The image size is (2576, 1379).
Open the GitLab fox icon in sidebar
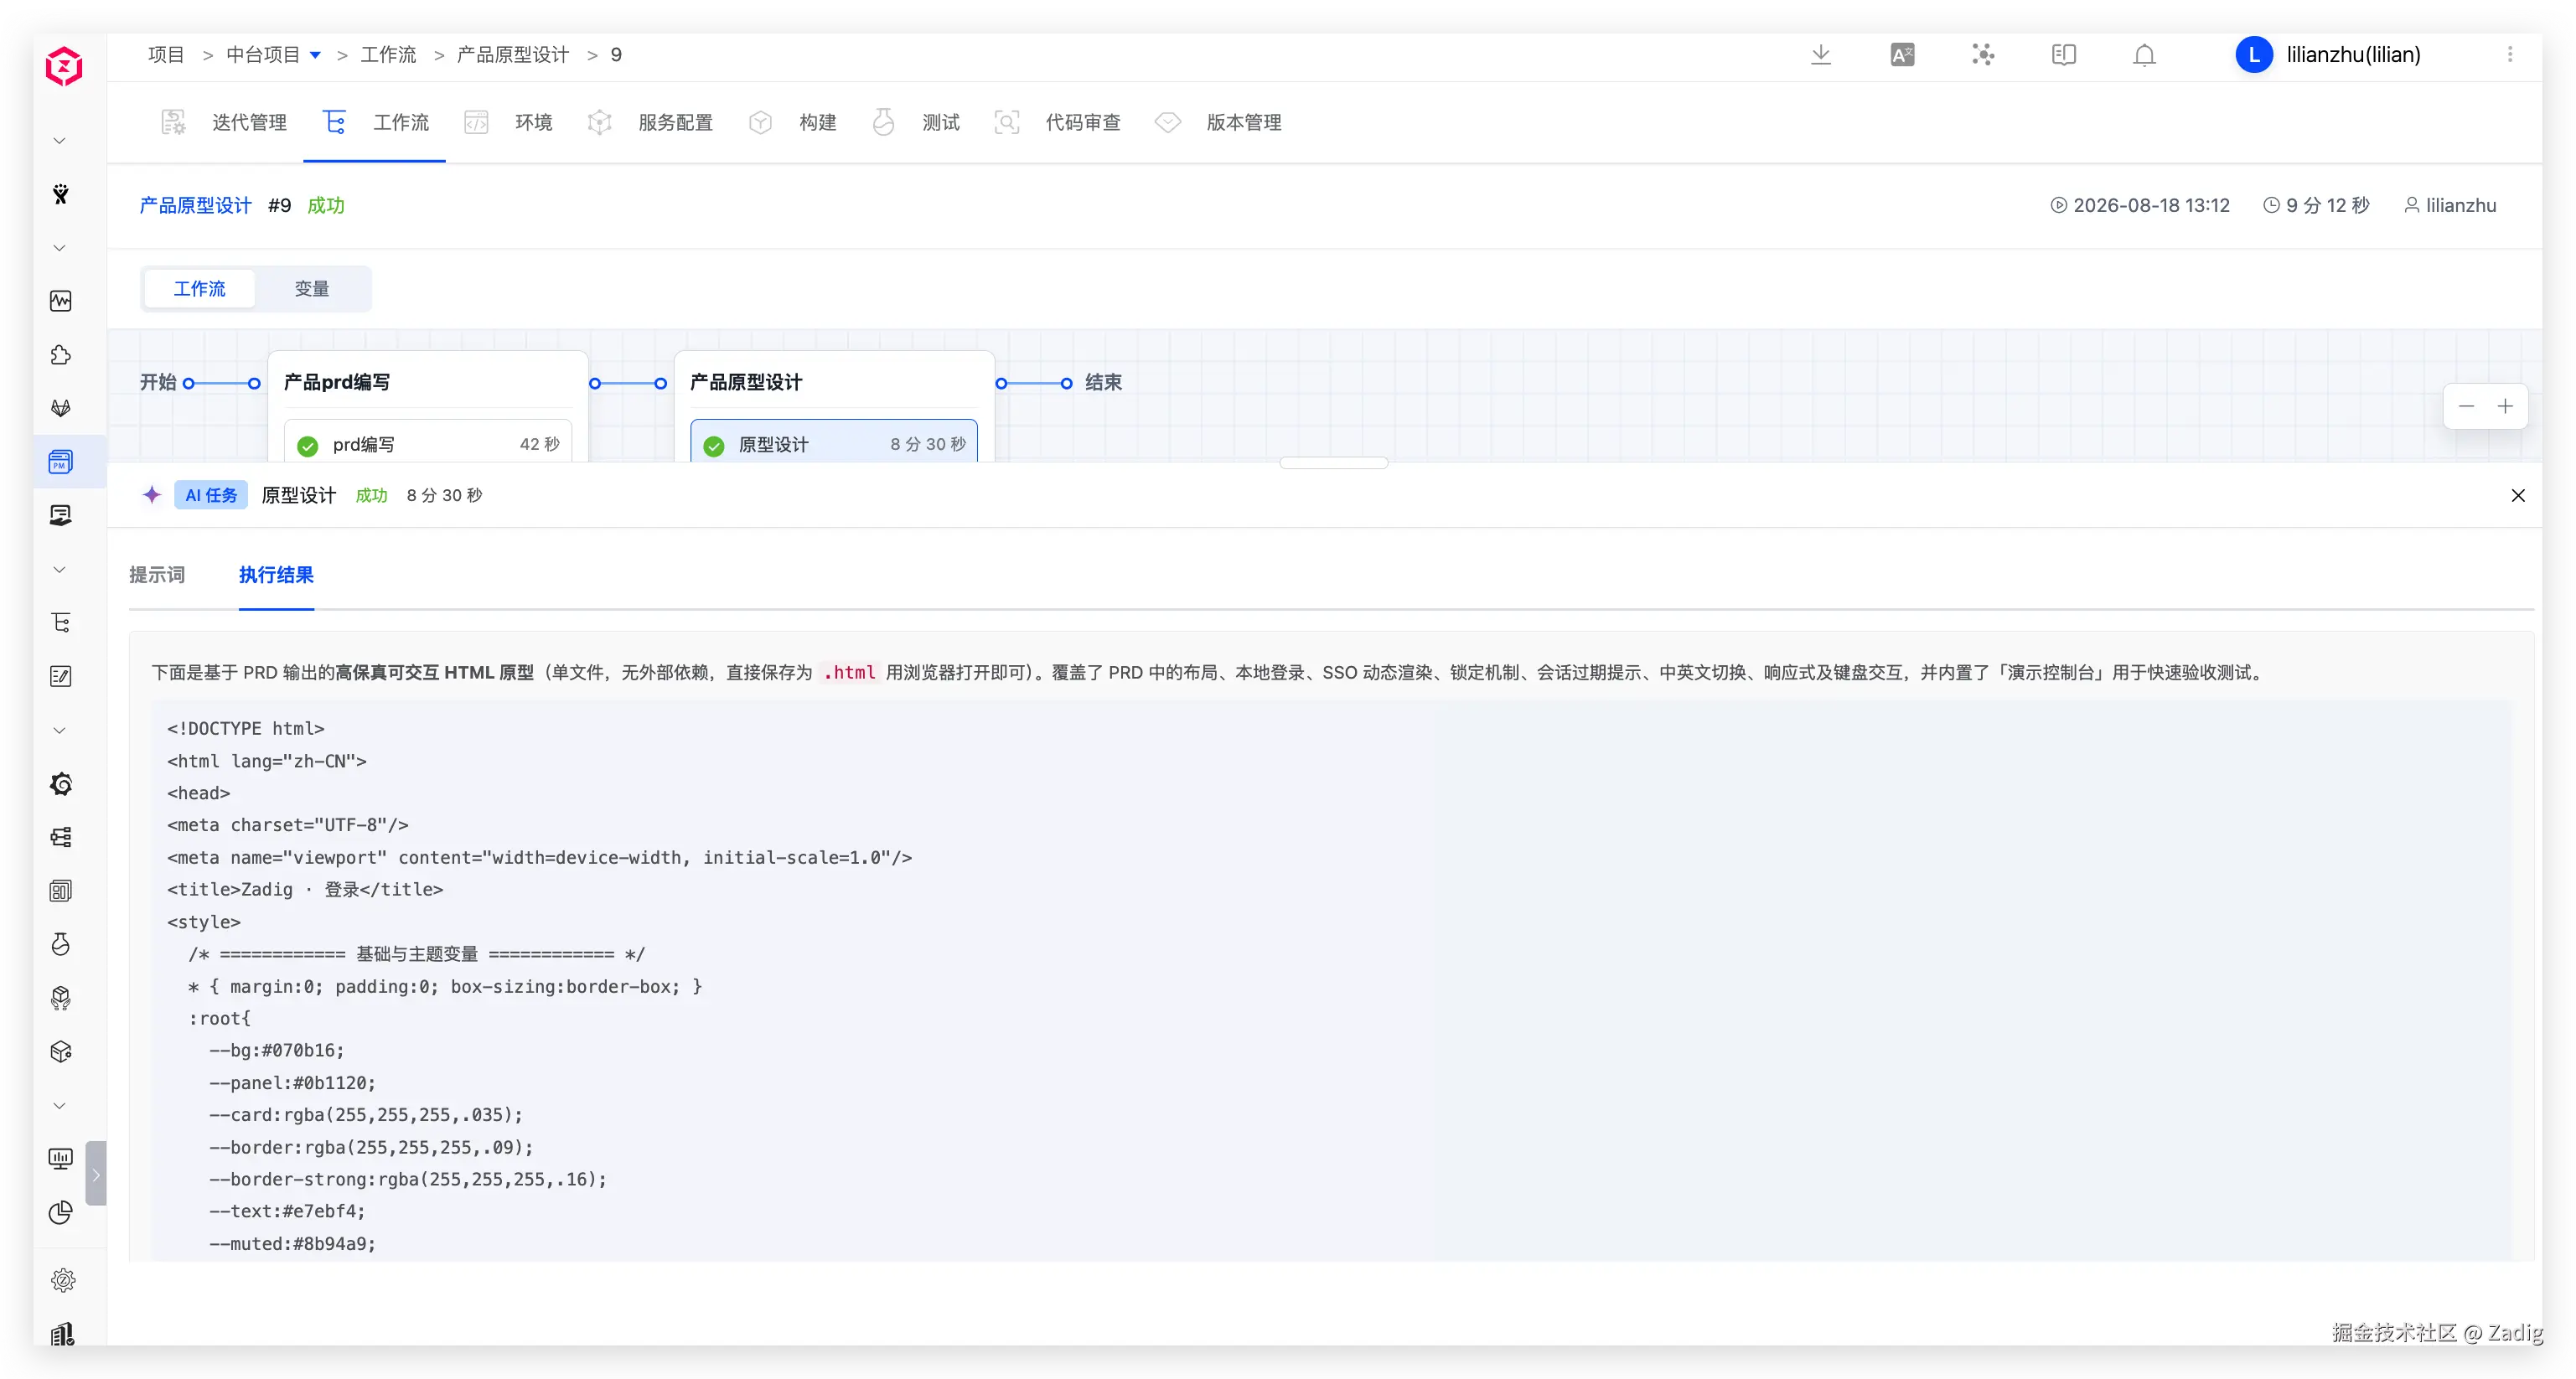(61, 408)
